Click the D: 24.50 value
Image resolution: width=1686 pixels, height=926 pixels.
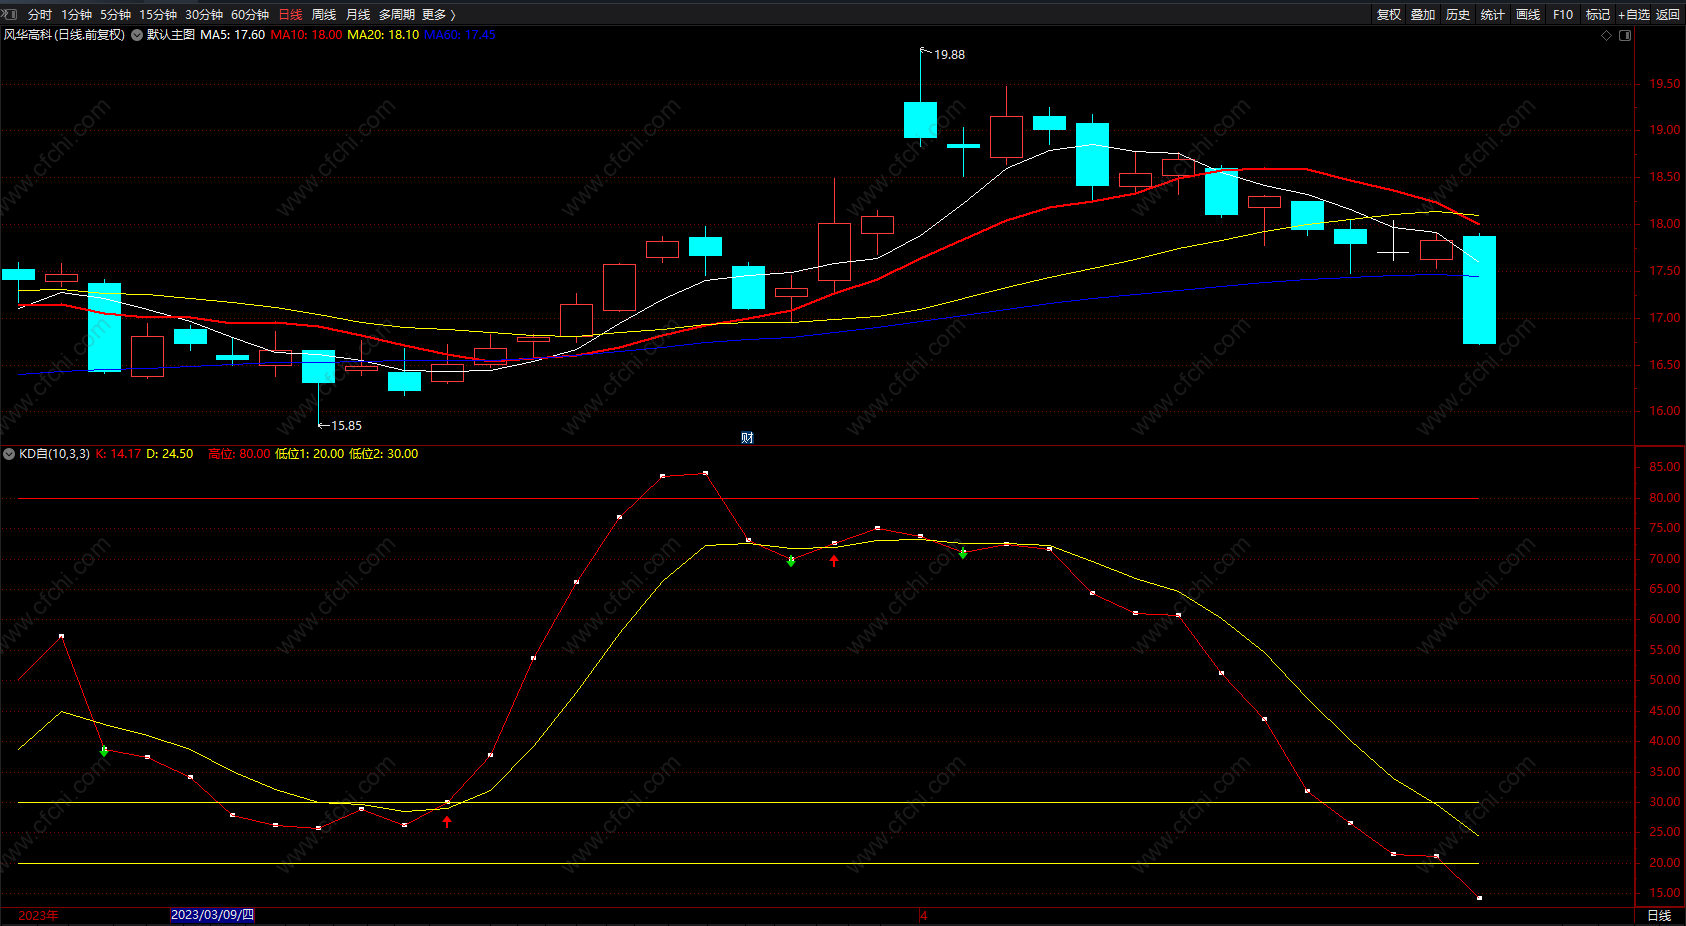(170, 454)
